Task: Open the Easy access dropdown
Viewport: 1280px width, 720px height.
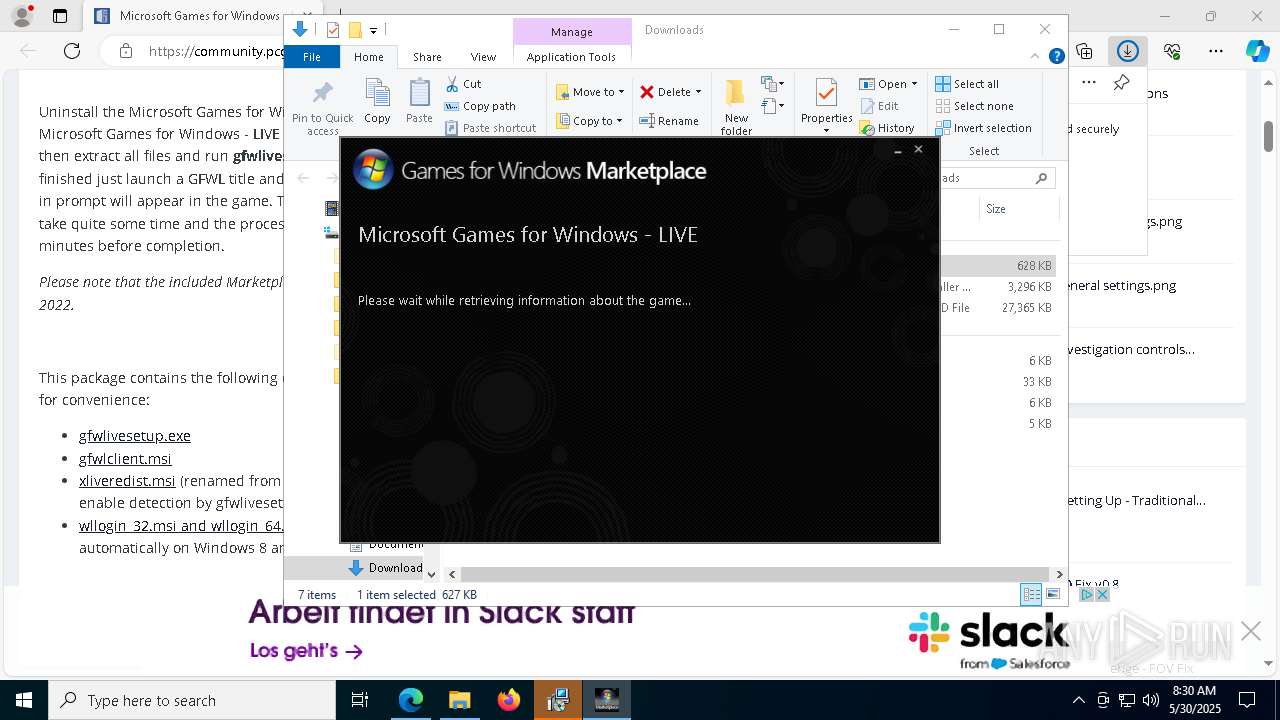Action: 773,105
